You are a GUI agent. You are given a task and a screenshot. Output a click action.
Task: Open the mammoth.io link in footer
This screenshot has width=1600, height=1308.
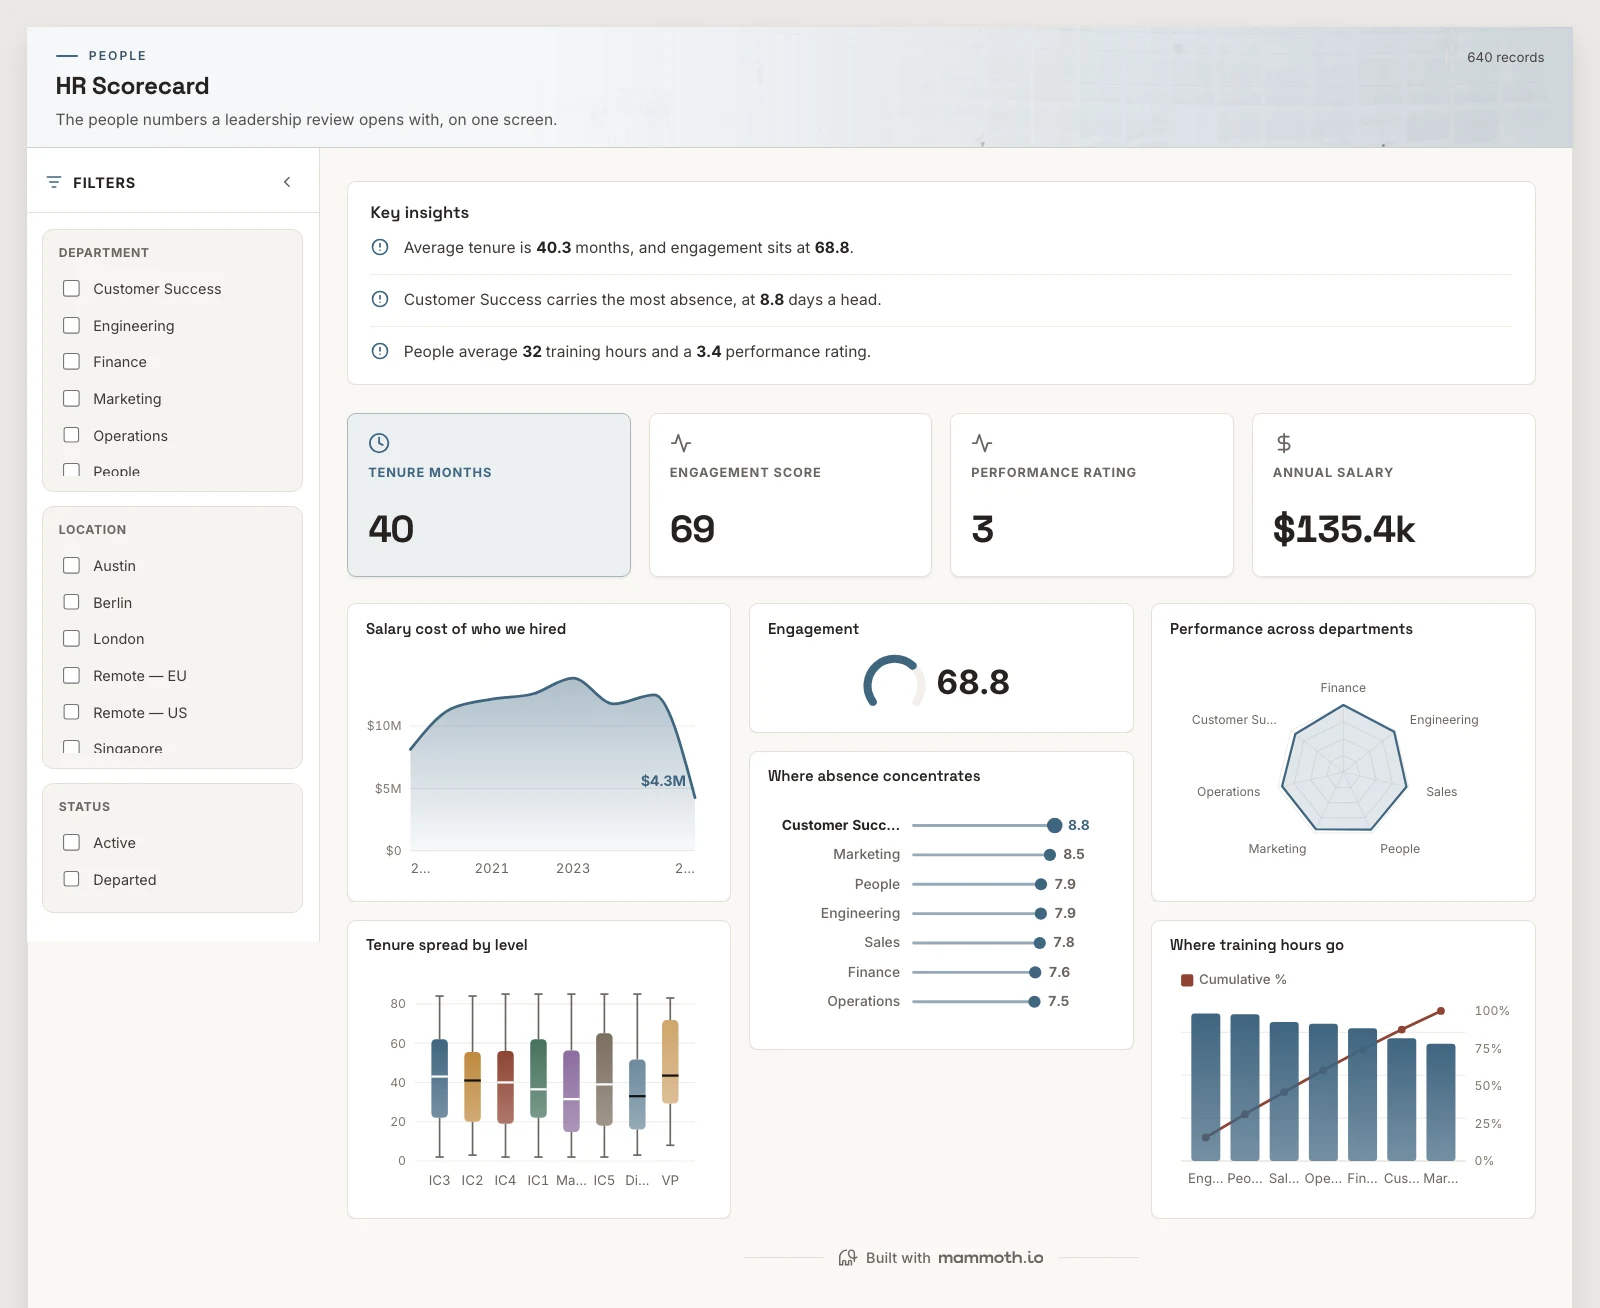[x=991, y=1257]
